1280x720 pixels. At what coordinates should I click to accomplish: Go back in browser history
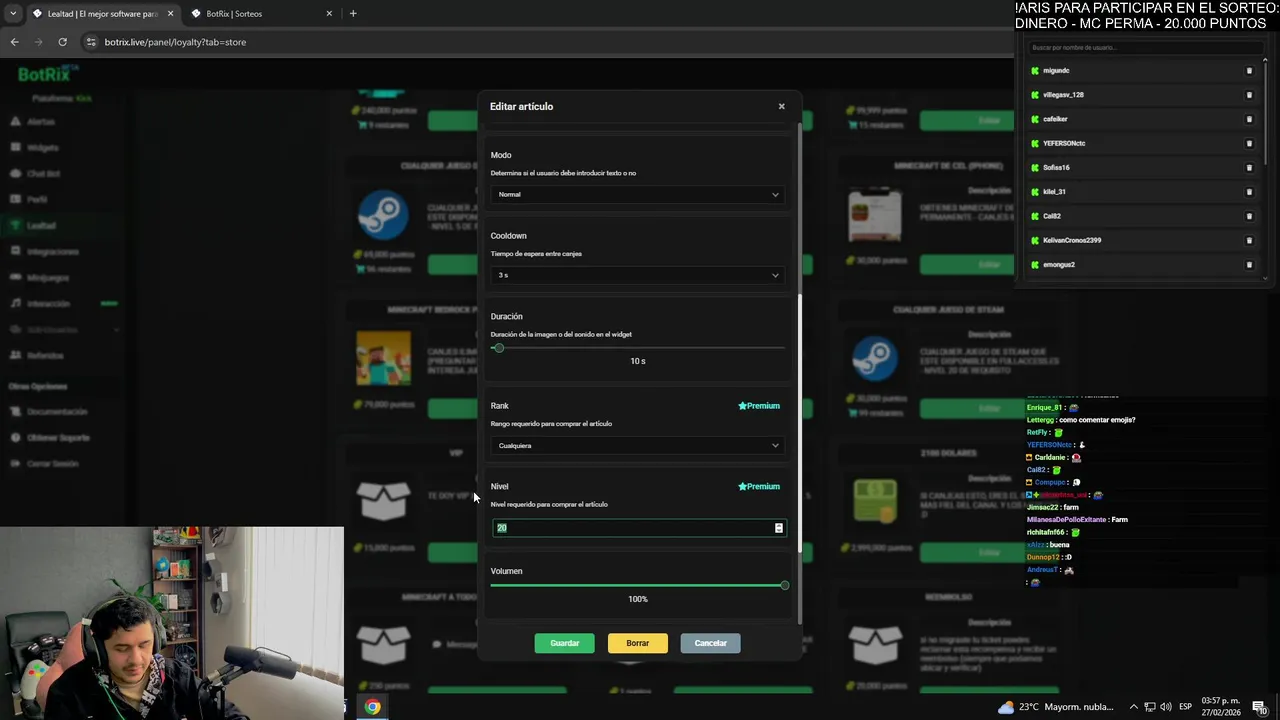(x=14, y=42)
